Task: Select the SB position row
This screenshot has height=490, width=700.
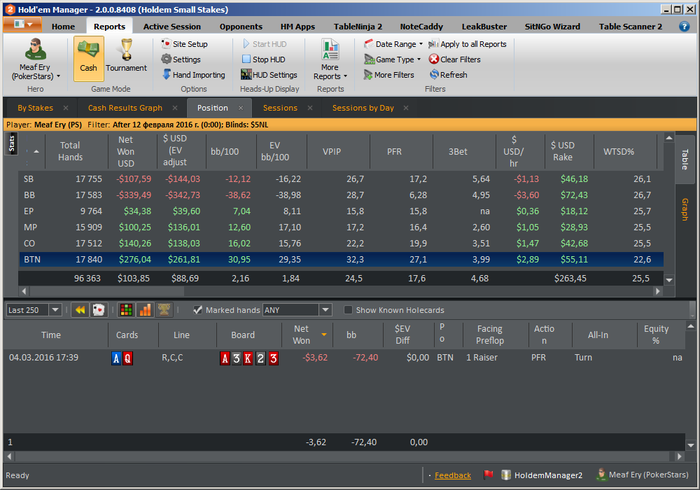Action: tap(341, 179)
